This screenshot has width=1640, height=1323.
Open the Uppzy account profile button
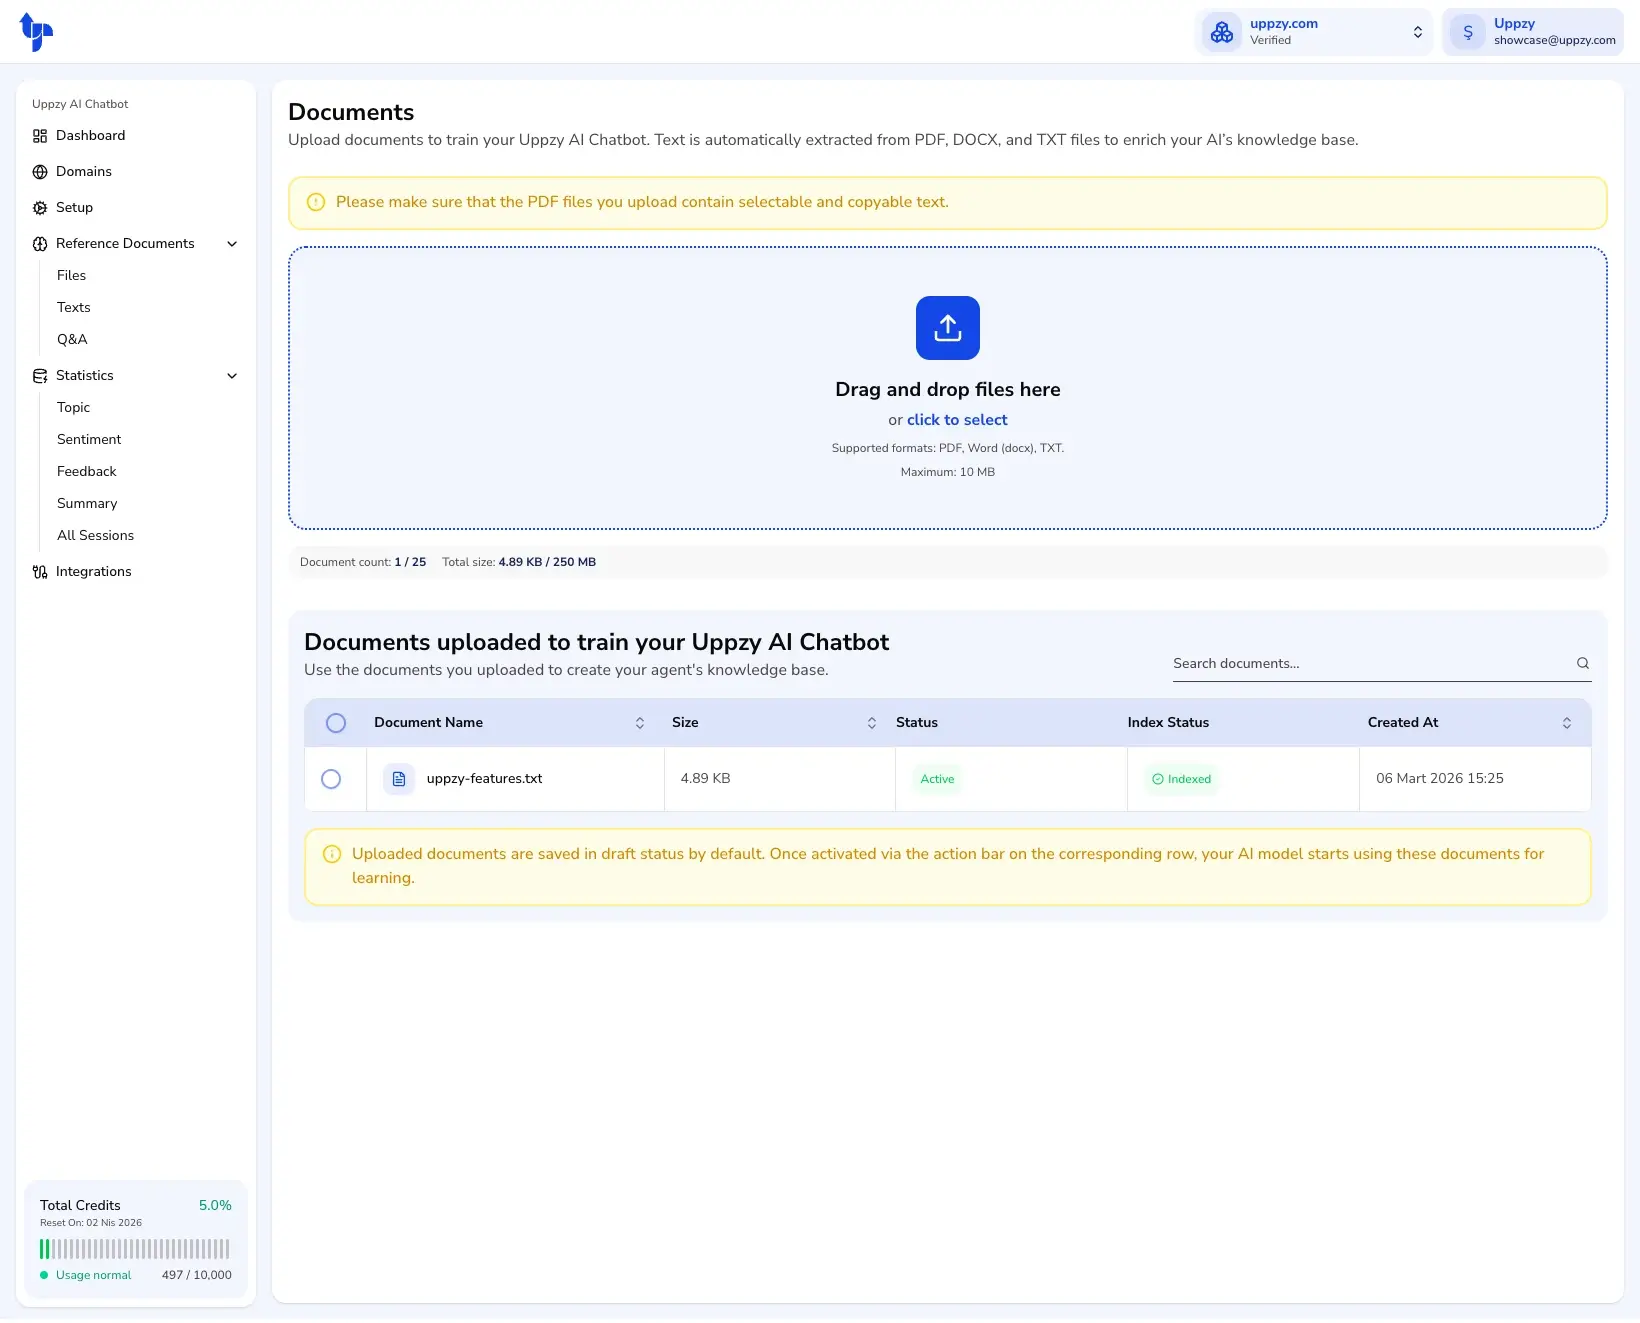point(1532,32)
